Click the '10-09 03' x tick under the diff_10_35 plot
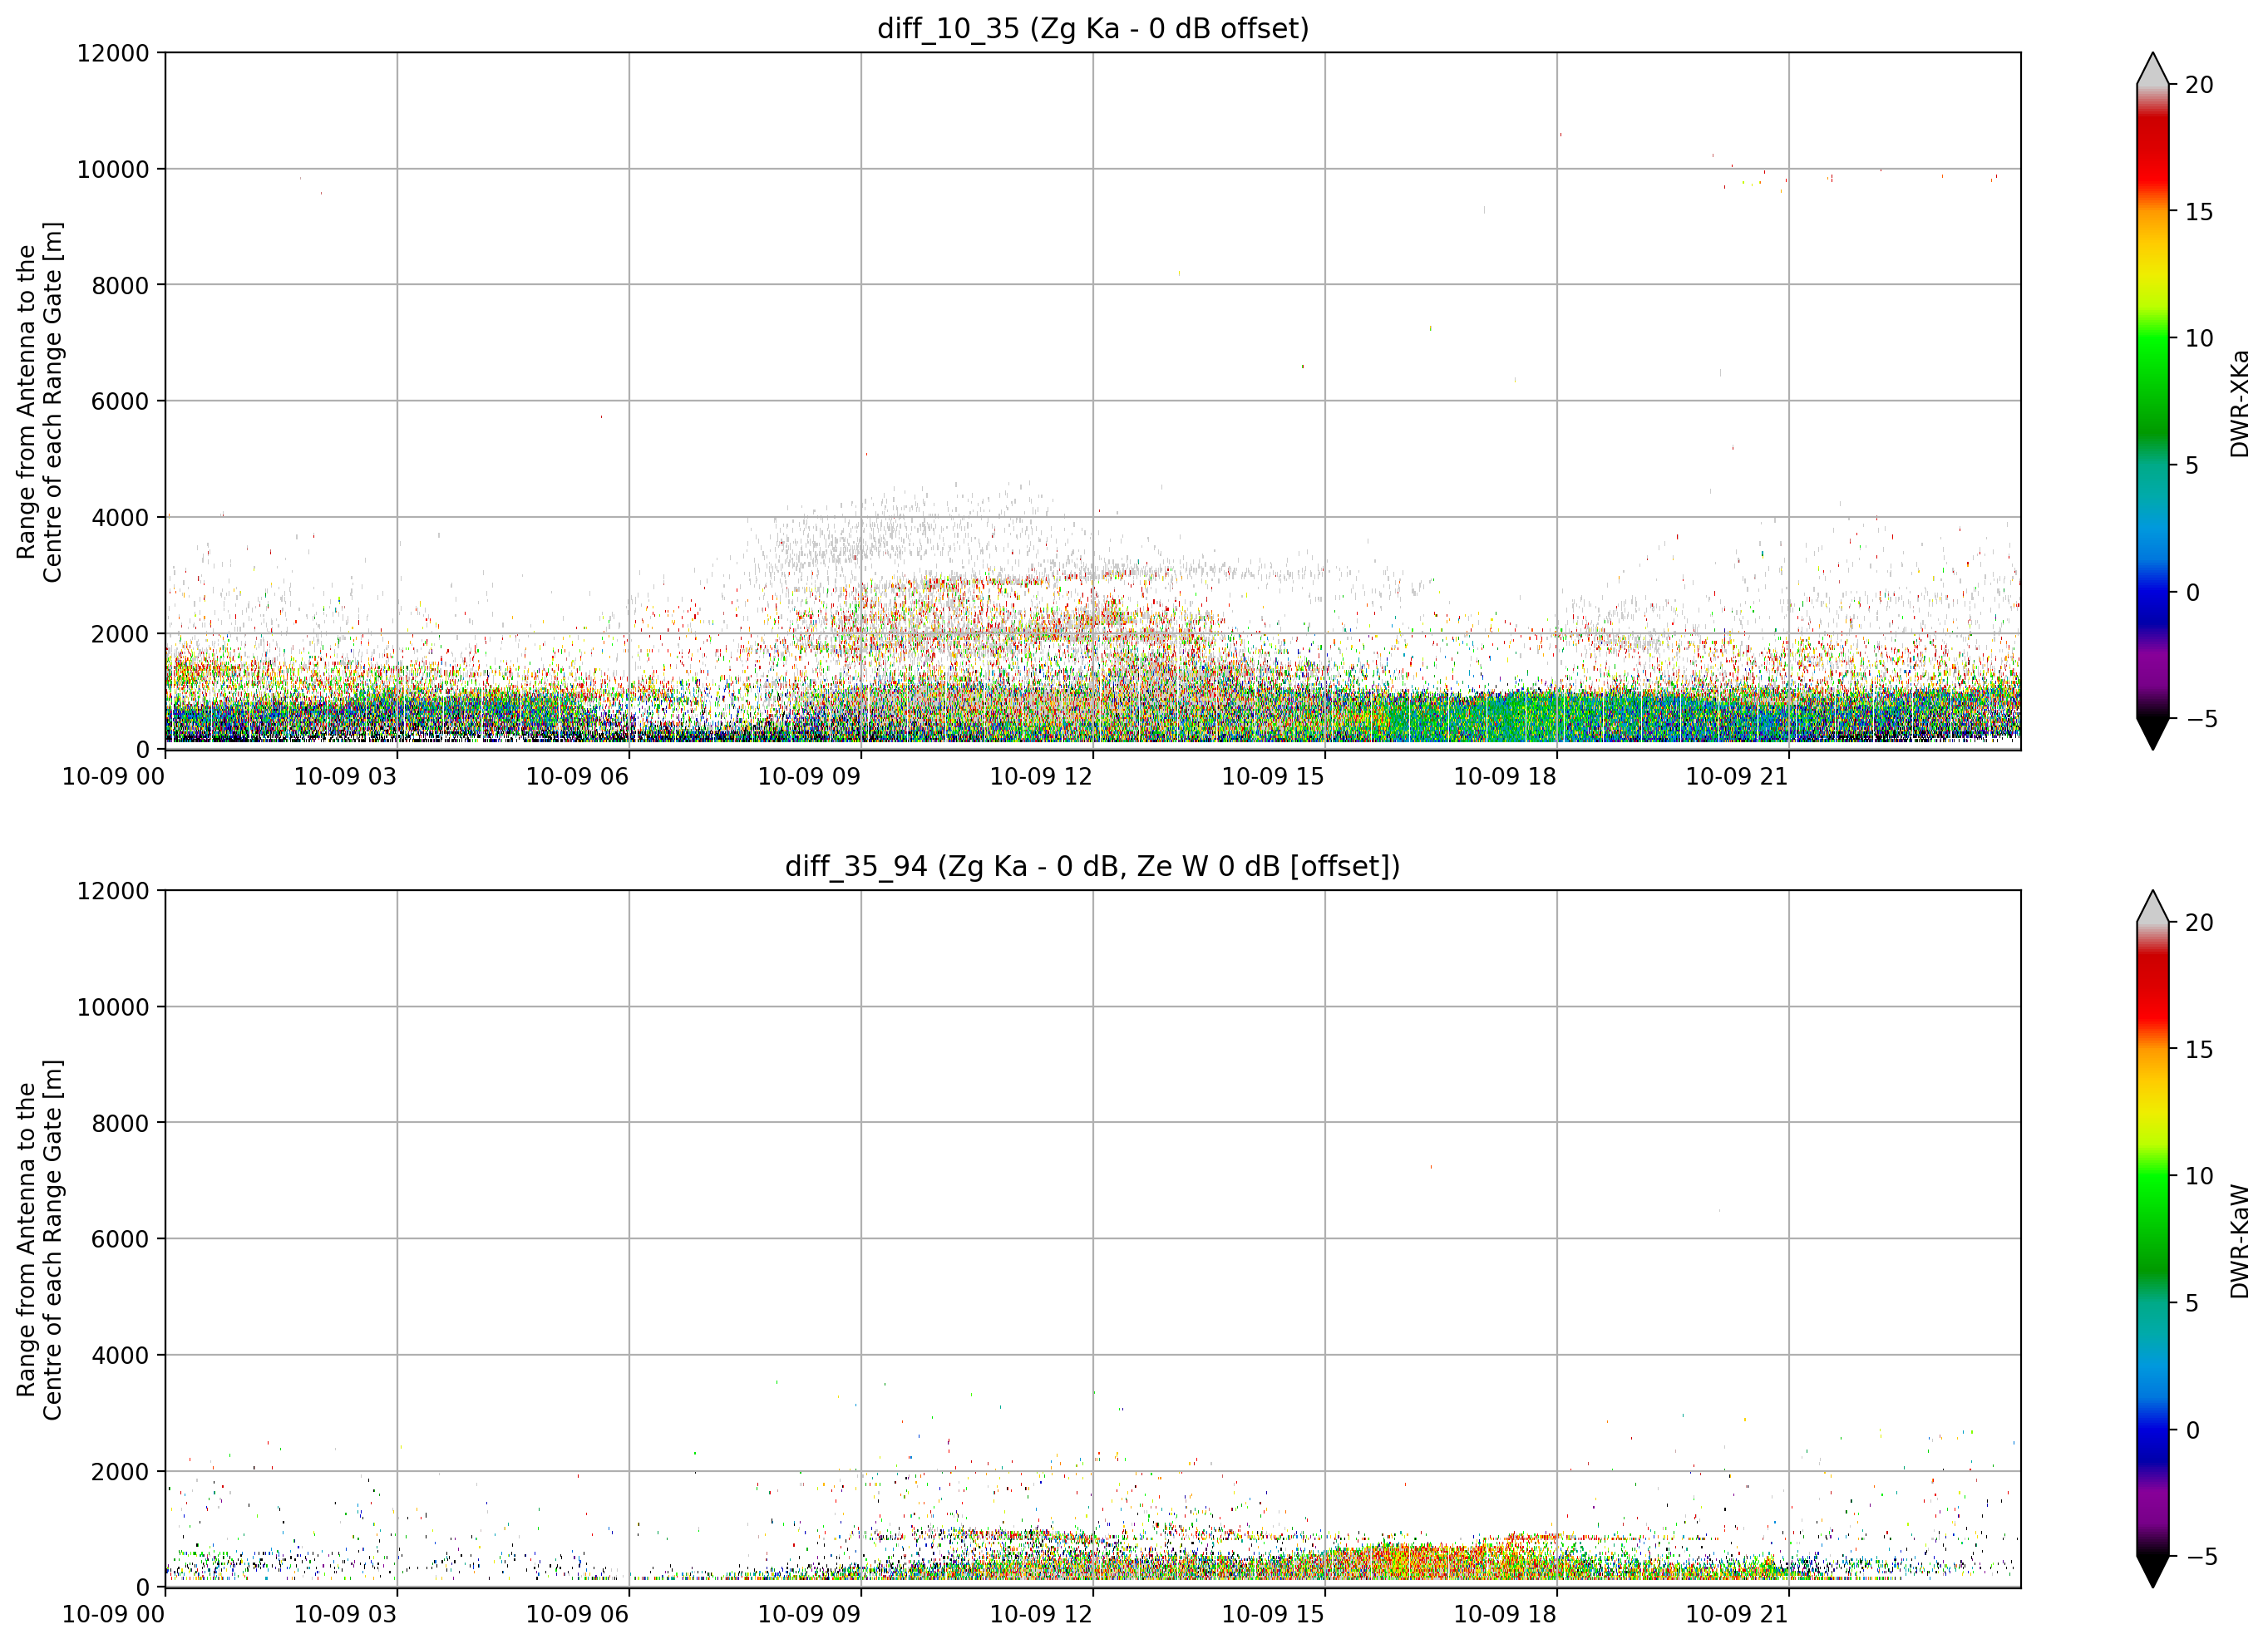The image size is (2268, 1644). [345, 777]
